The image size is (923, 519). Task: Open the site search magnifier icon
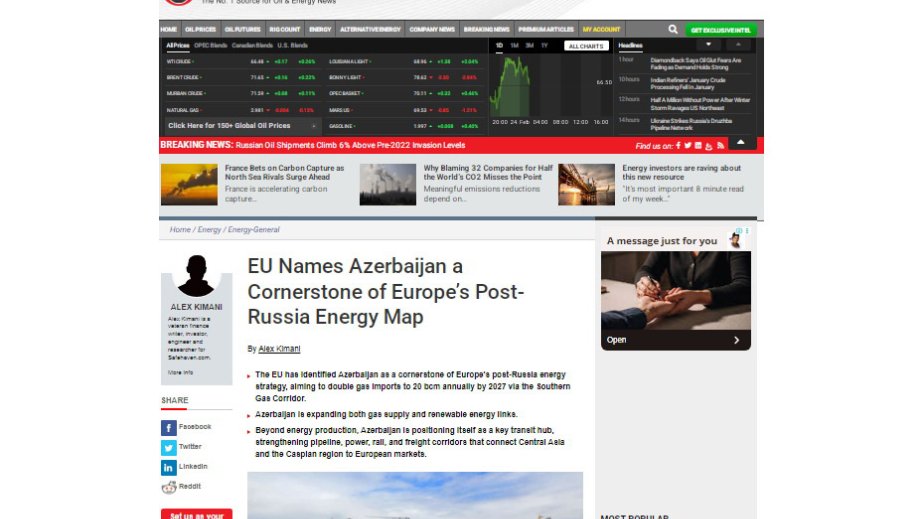pyautogui.click(x=673, y=29)
